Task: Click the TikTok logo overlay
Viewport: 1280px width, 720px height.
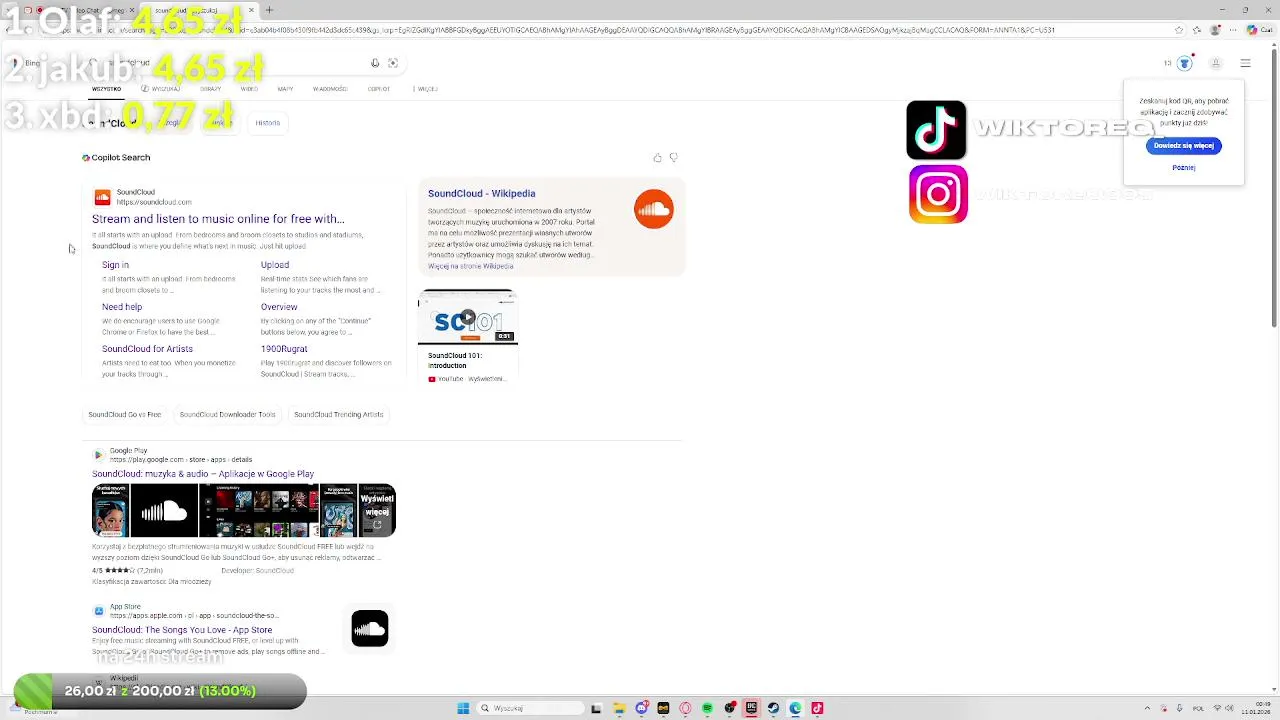Action: click(x=936, y=130)
